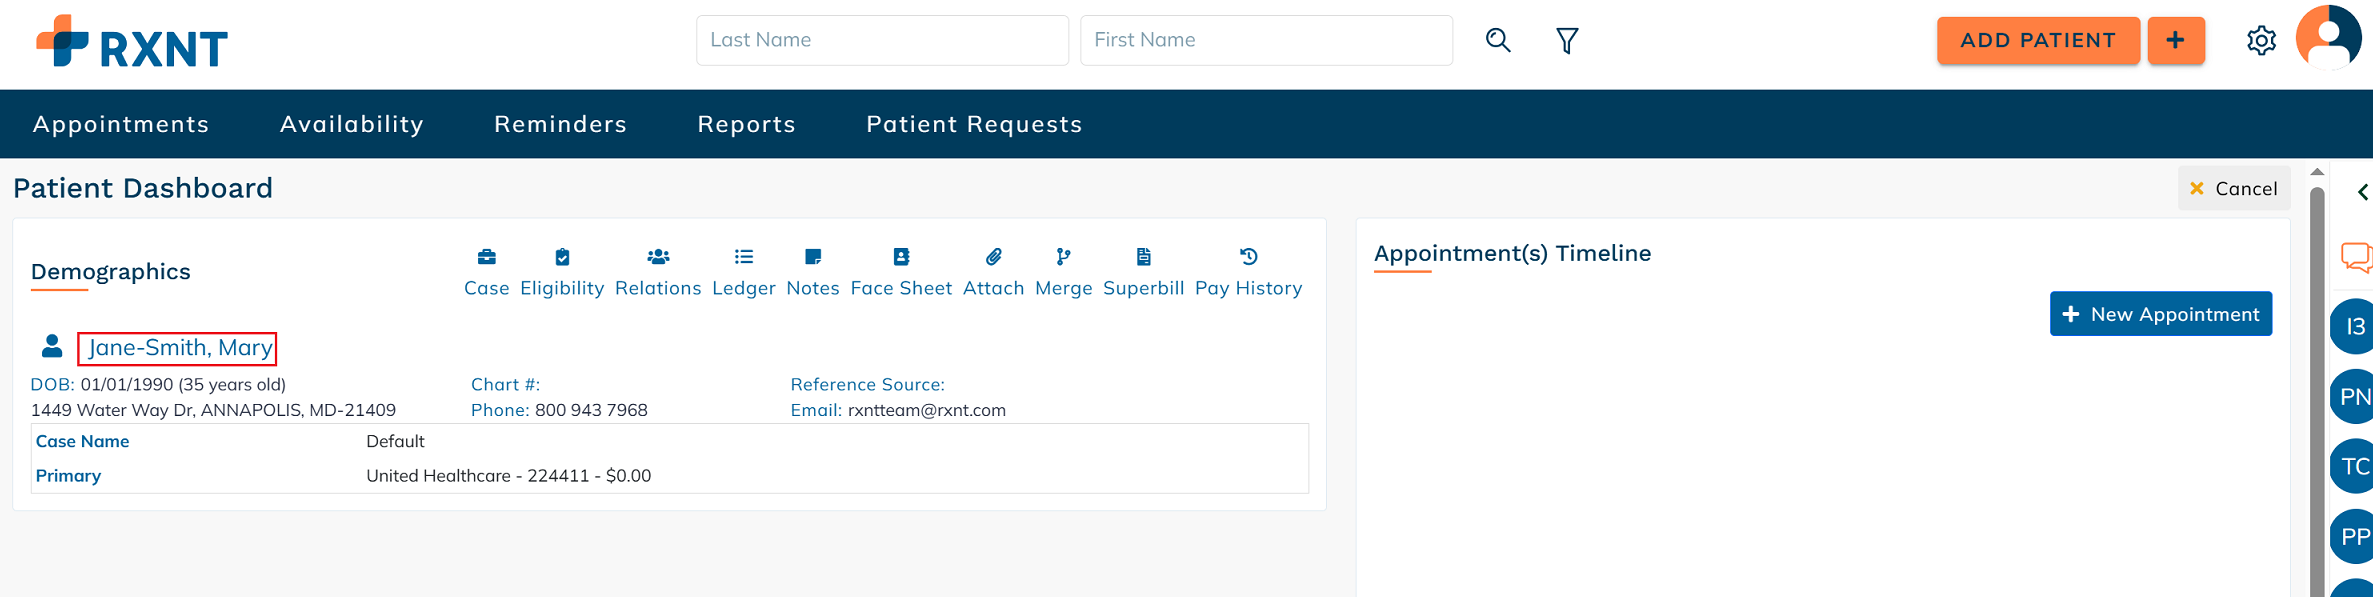Click the New Appointment button
The image size is (2373, 597).
click(2160, 314)
